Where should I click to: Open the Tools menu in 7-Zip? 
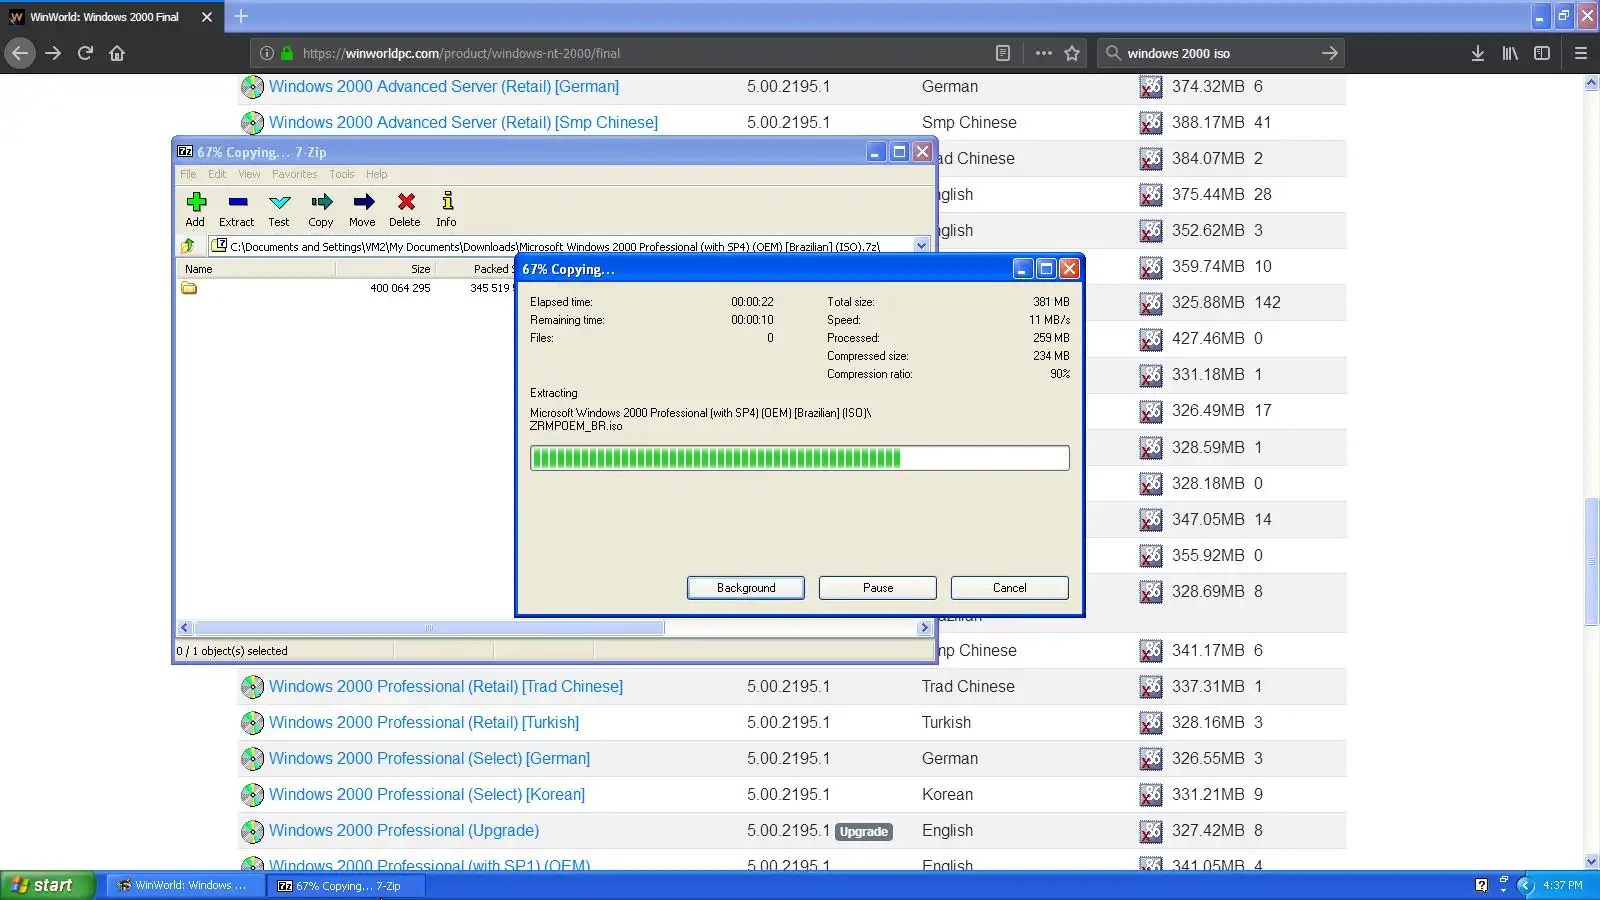click(x=342, y=174)
